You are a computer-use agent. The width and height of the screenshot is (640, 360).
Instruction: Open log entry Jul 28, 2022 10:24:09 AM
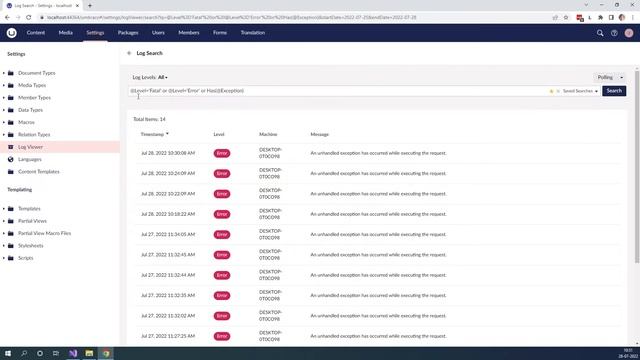378,173
